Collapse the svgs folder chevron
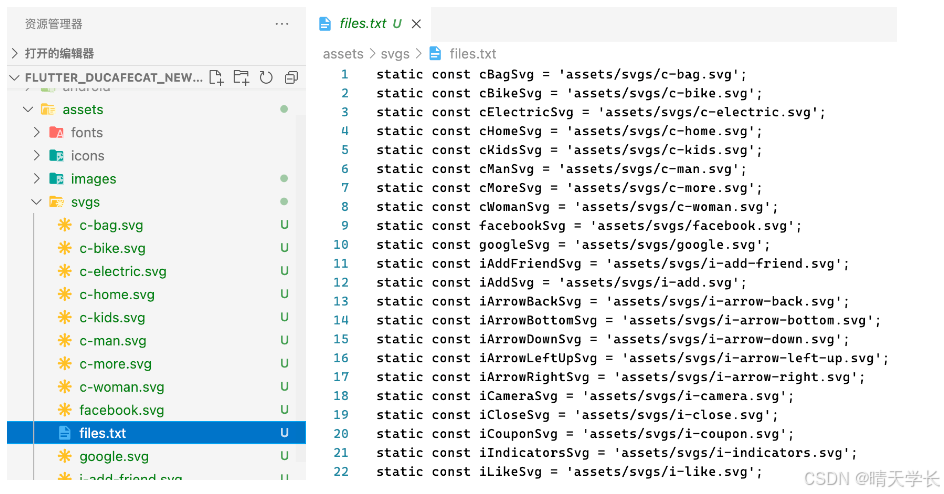This screenshot has width=944, height=494. point(37,202)
